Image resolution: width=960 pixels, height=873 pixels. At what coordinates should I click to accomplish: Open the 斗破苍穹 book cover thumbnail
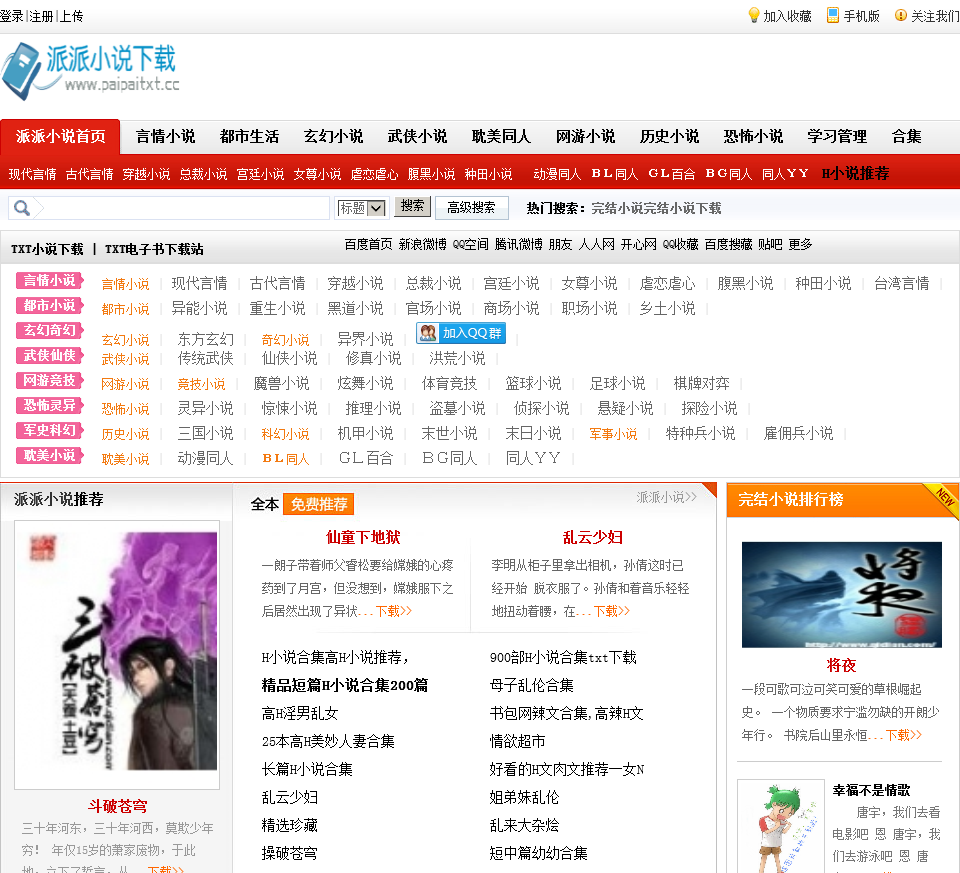[x=117, y=654]
